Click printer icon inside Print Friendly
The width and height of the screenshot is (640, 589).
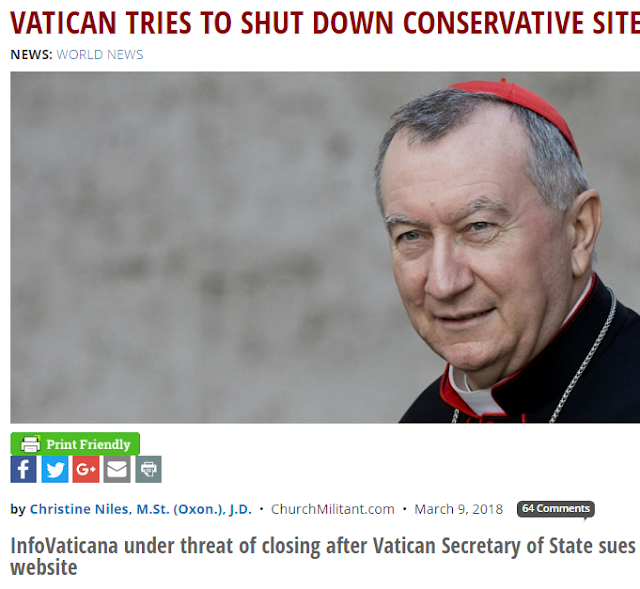tap(31, 444)
